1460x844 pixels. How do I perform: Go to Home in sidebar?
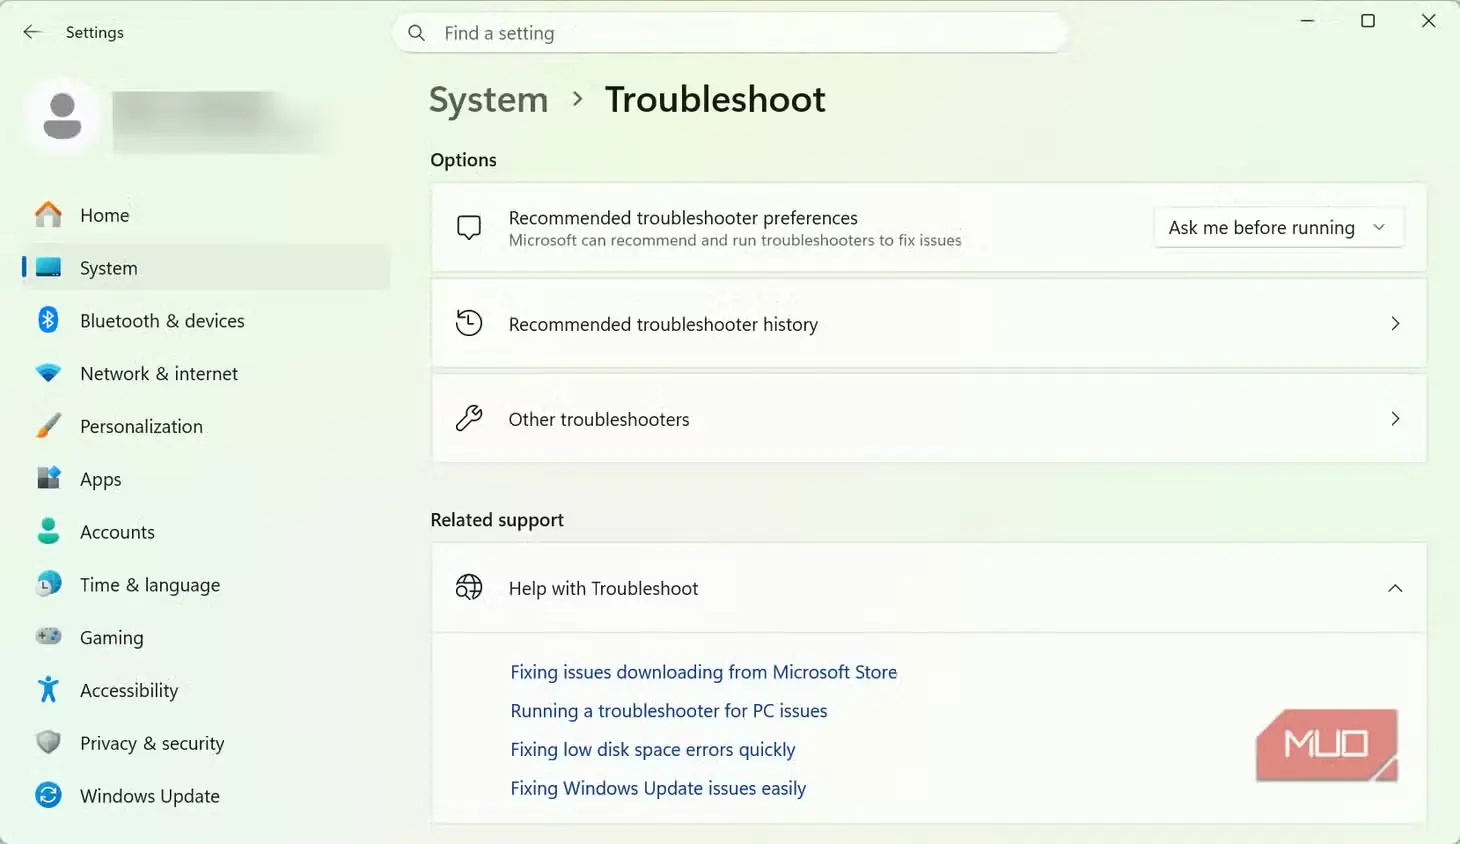coord(205,215)
